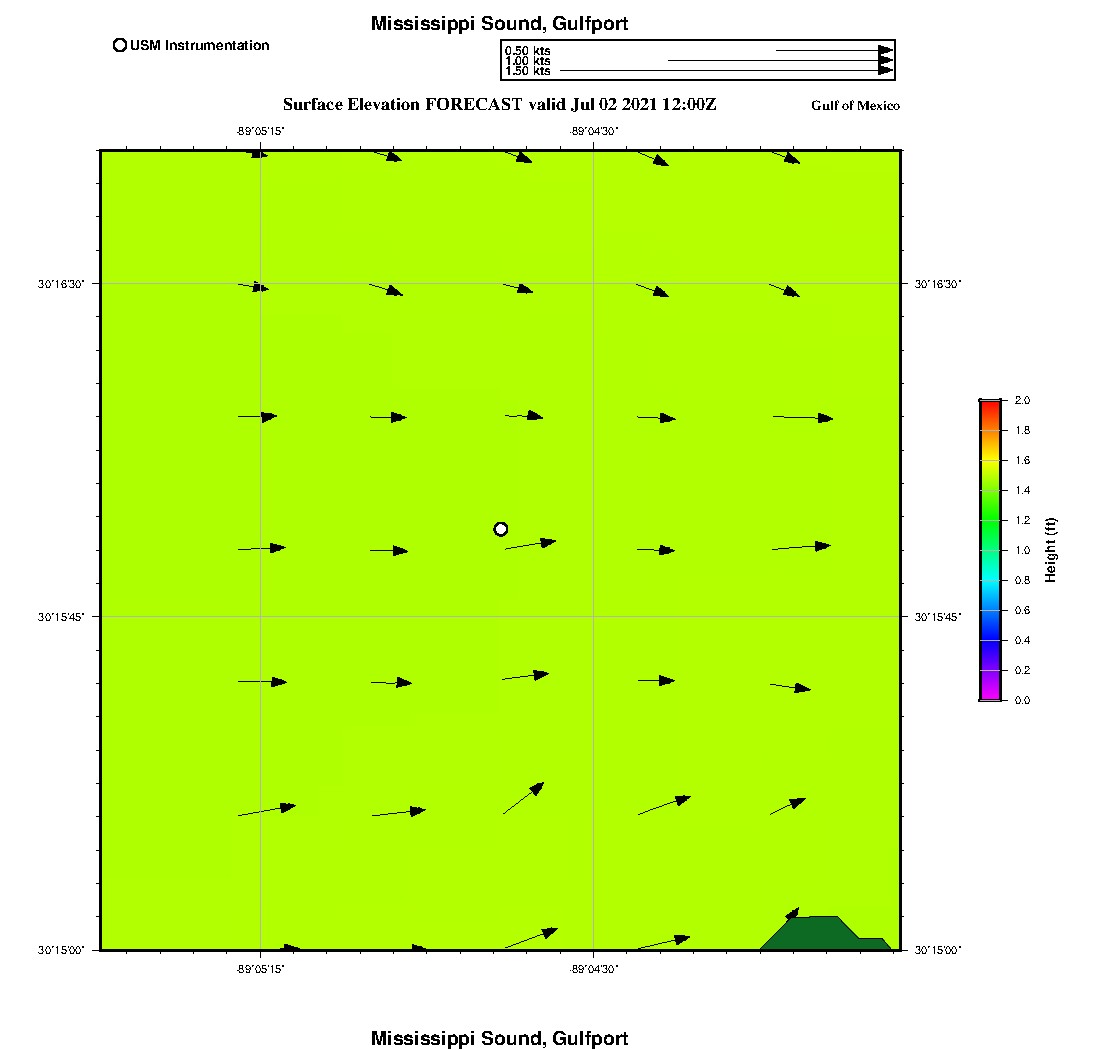This screenshot has height=1050, width=1100.
Task: Click the bottom "Mississippi Sound, Gulfport" caption
Action: (x=499, y=1038)
